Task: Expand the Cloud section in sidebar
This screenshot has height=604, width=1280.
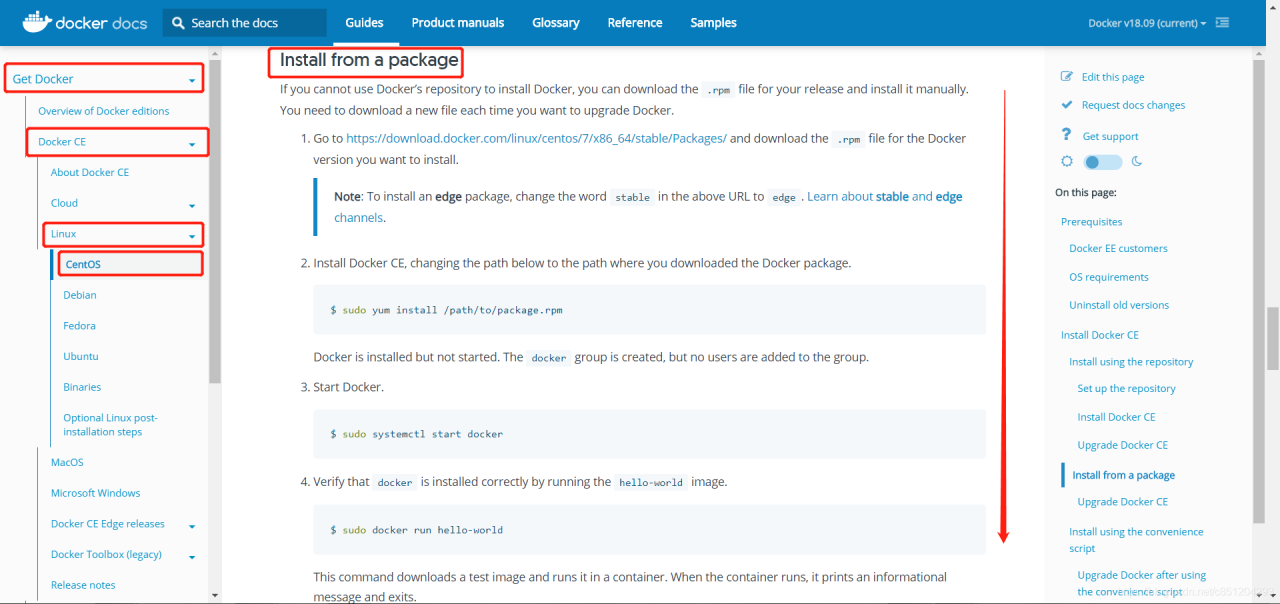Action: click(x=192, y=204)
